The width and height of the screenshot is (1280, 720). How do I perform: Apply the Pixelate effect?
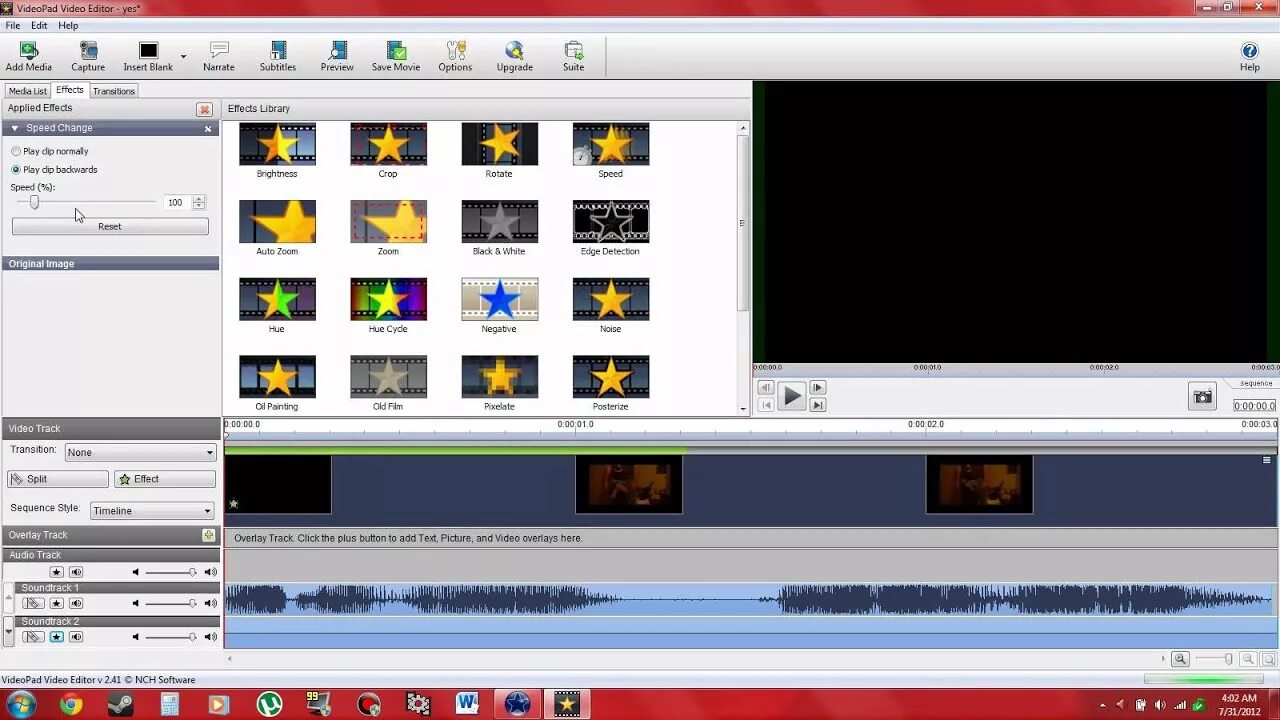point(499,384)
